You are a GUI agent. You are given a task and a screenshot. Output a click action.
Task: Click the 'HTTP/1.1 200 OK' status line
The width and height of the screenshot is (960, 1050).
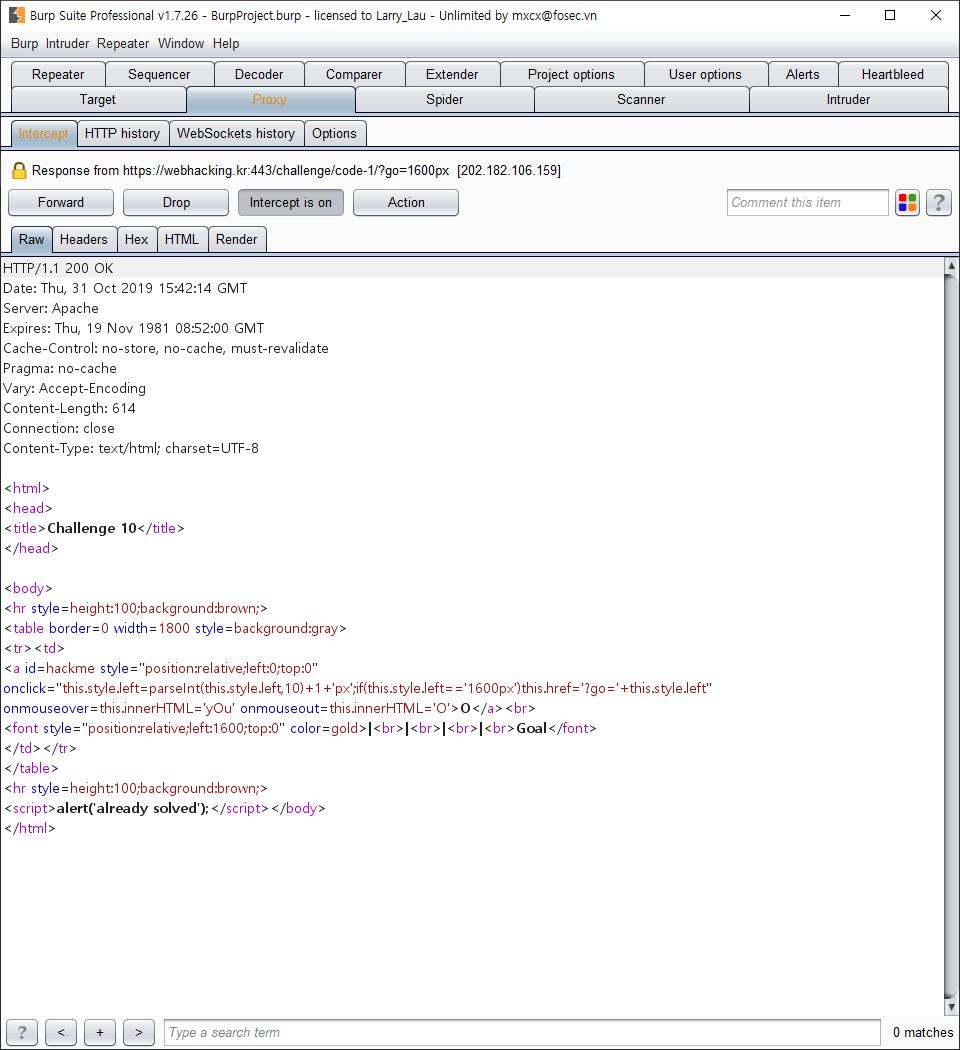(58, 269)
